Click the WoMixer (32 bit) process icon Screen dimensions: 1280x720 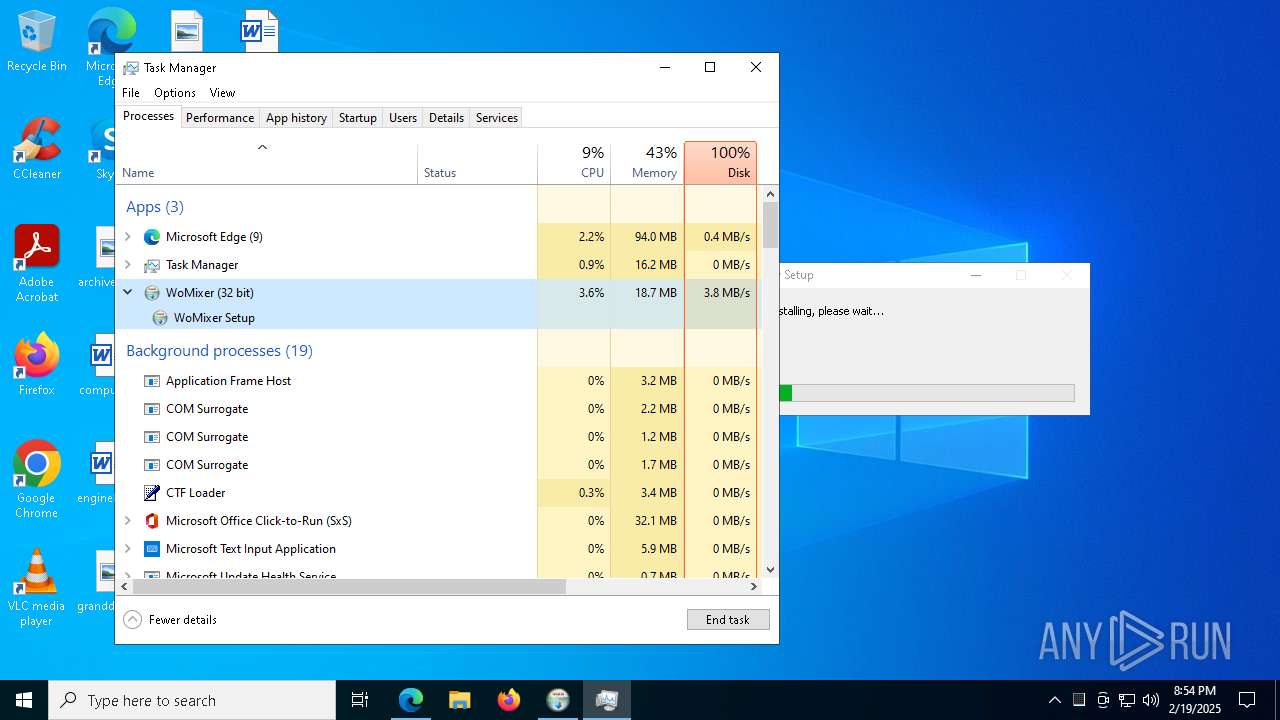(152, 293)
